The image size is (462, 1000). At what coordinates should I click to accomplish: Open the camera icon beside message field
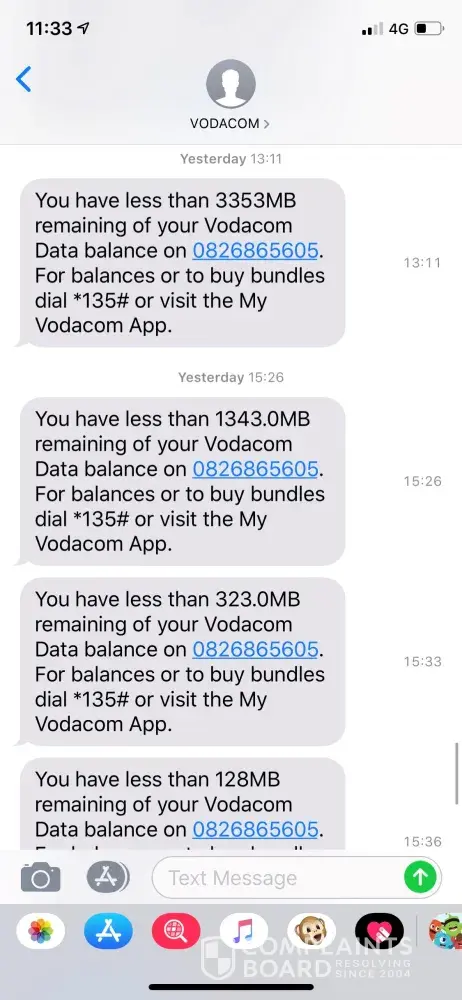pyautogui.click(x=41, y=878)
